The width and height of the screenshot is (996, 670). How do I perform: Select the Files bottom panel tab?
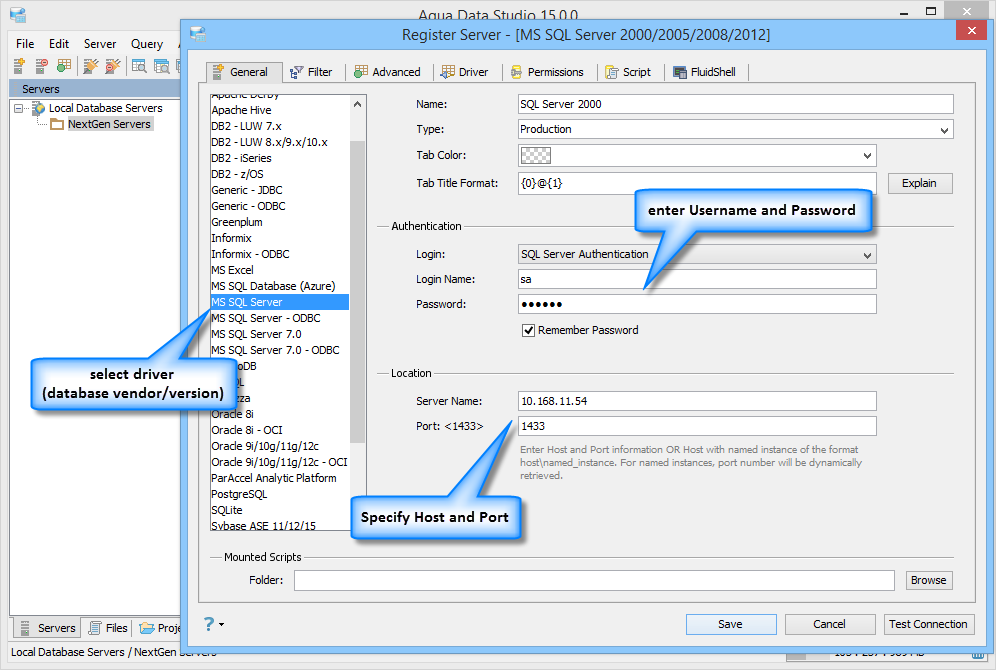(108, 628)
